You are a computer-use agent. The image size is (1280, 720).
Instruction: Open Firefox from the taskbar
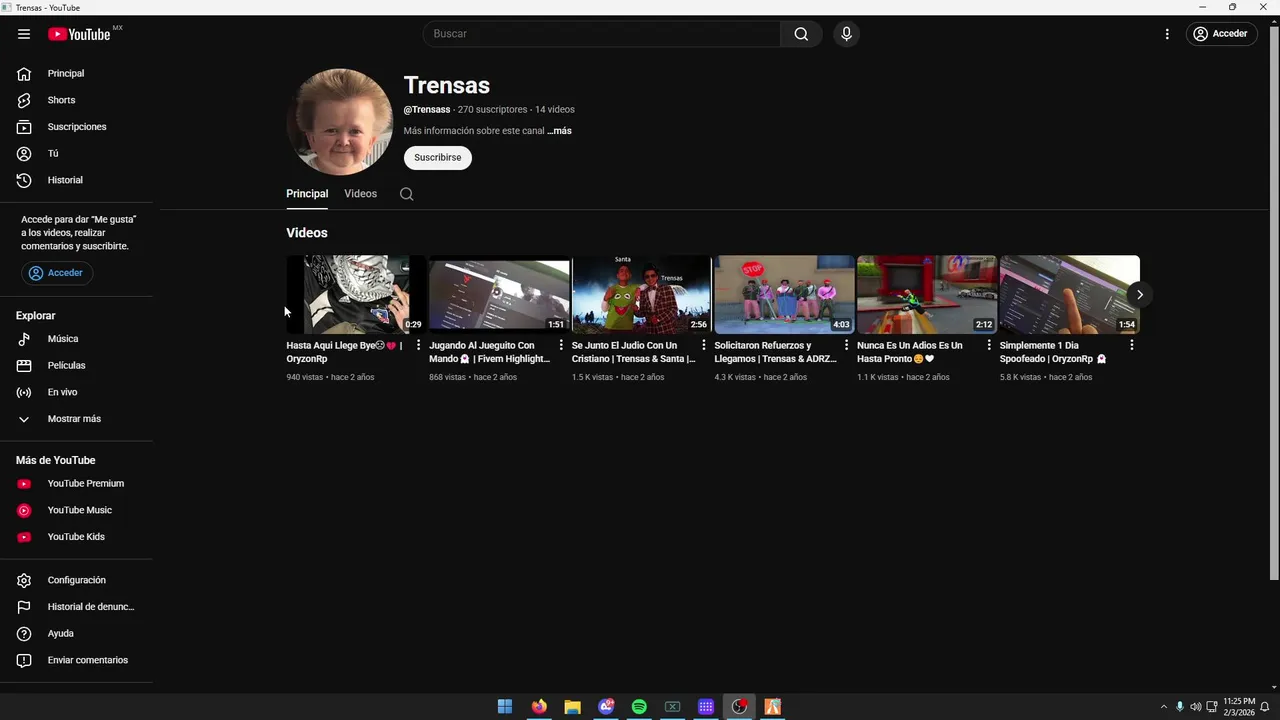539,707
